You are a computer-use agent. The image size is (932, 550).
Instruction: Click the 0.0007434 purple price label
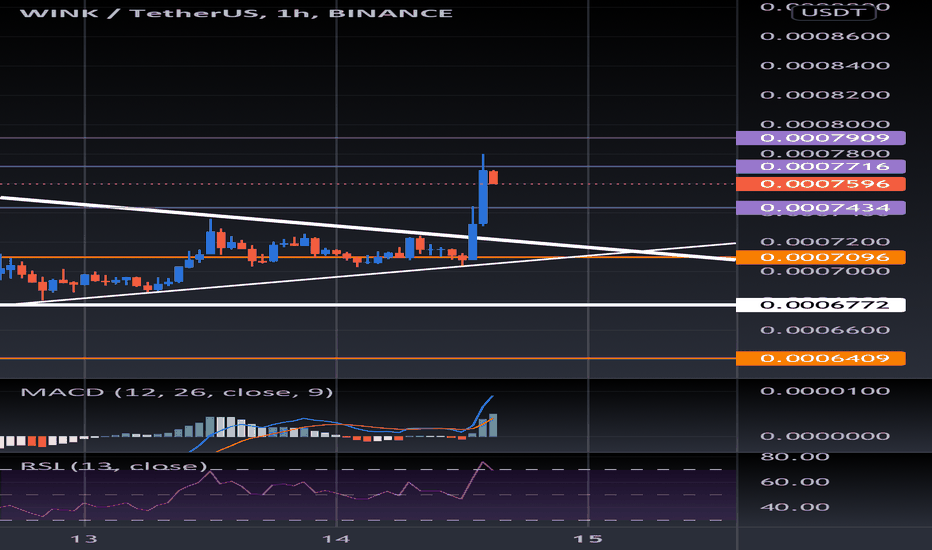click(820, 208)
